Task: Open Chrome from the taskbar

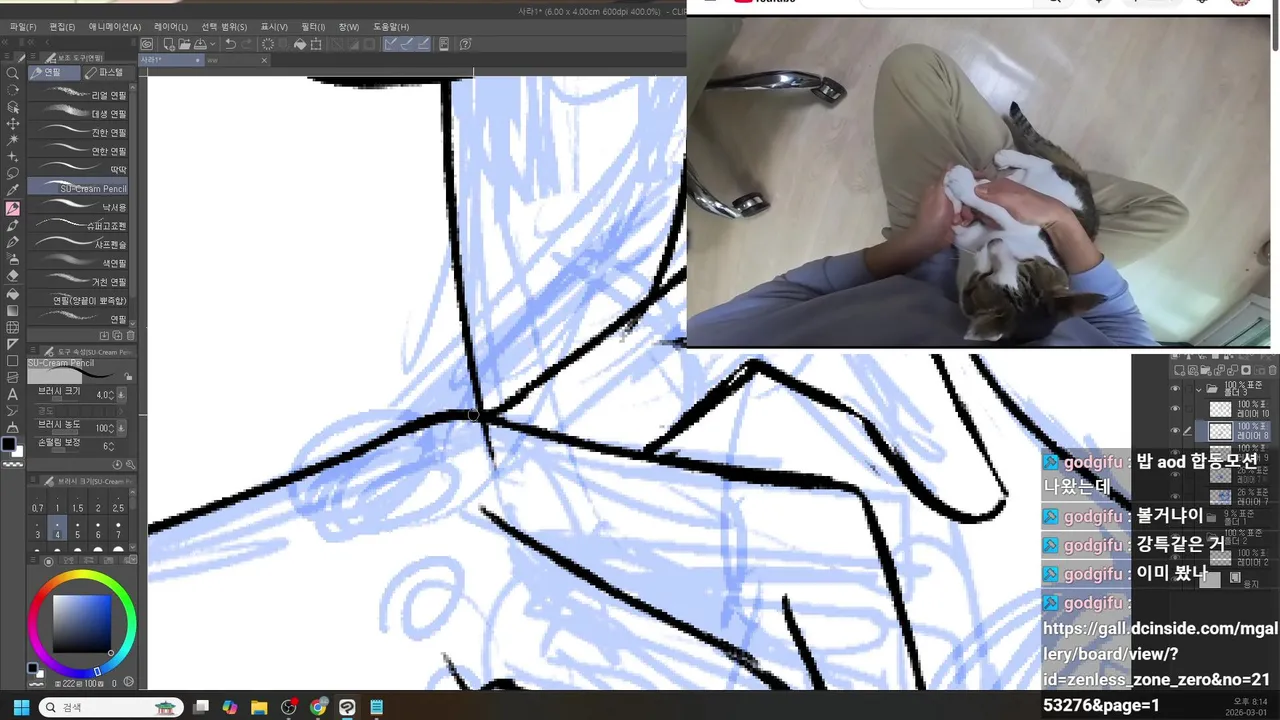Action: point(318,707)
